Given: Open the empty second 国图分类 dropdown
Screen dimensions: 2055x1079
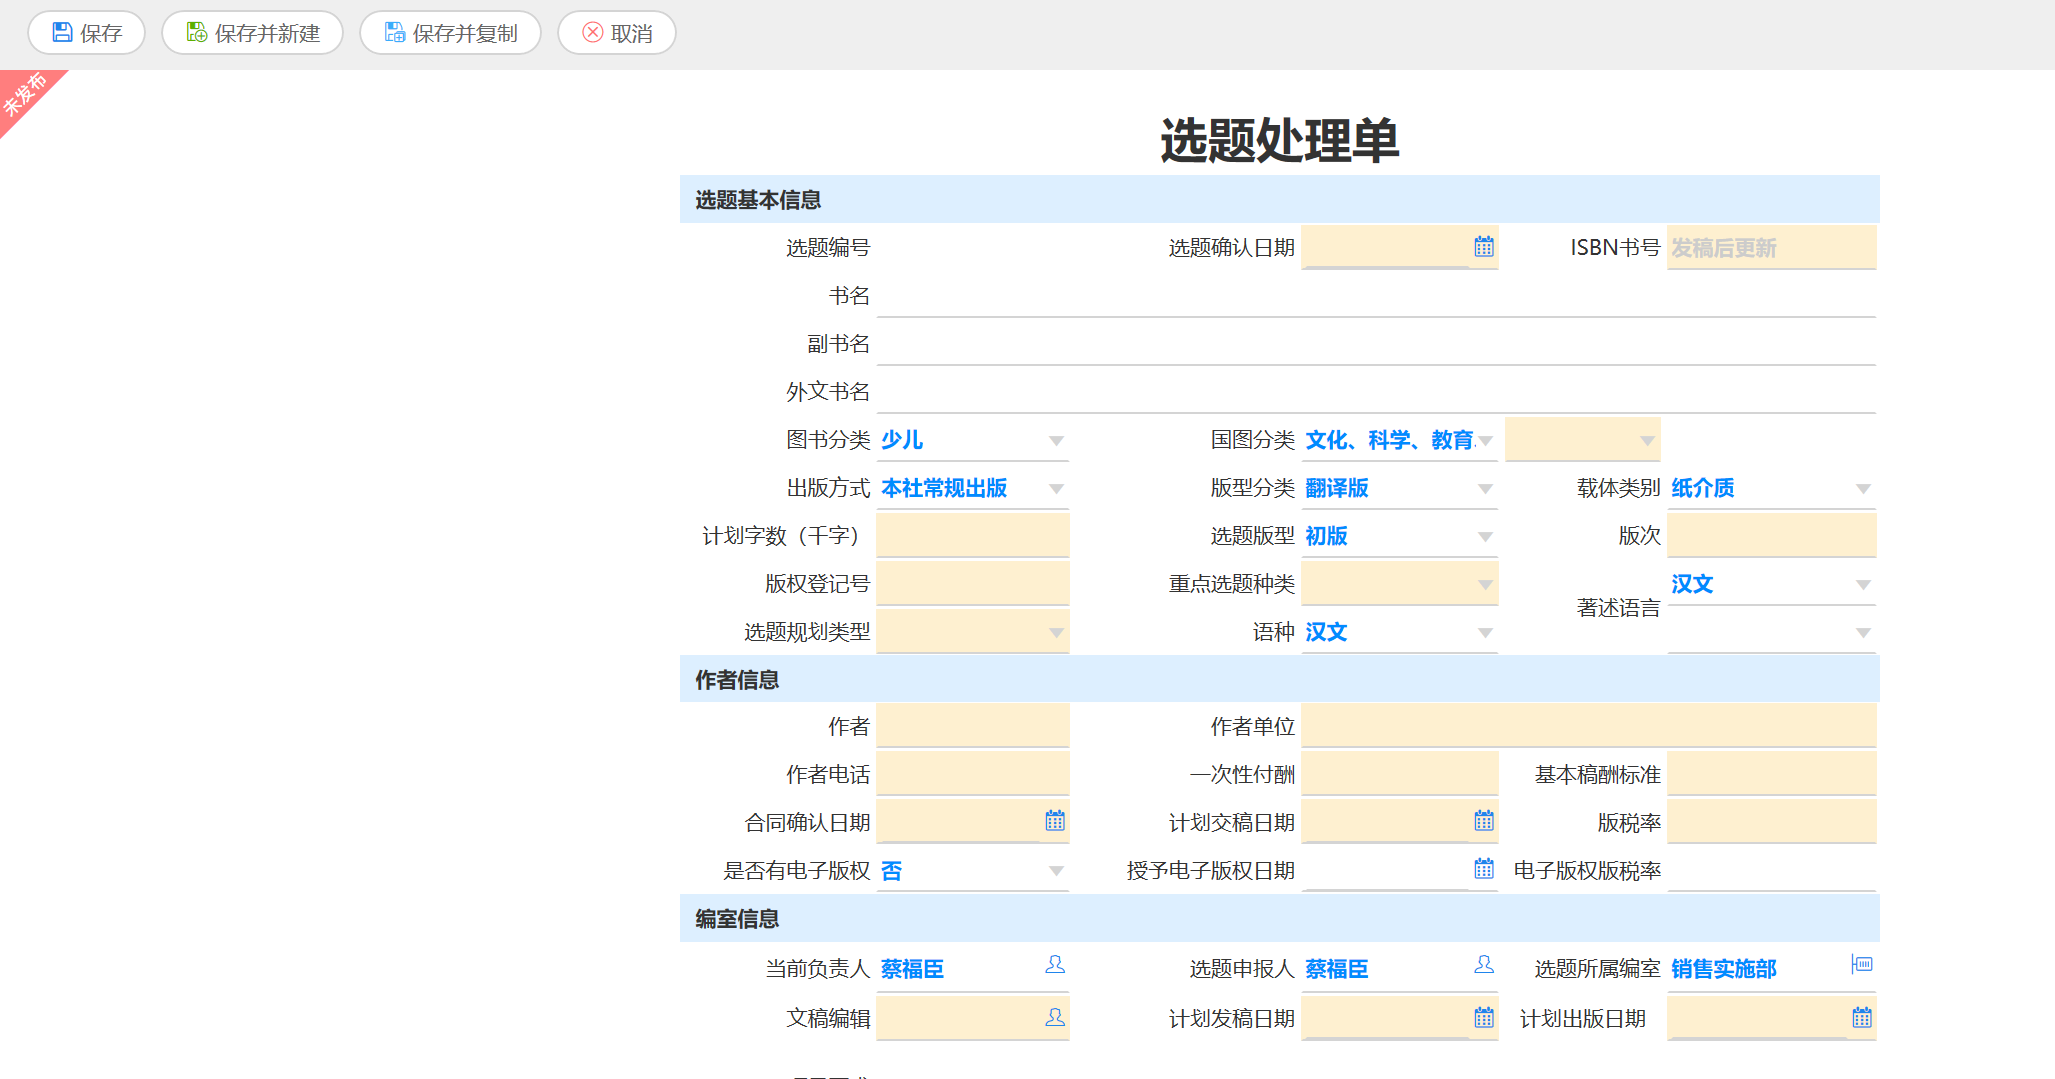Looking at the screenshot, I should point(1583,439).
